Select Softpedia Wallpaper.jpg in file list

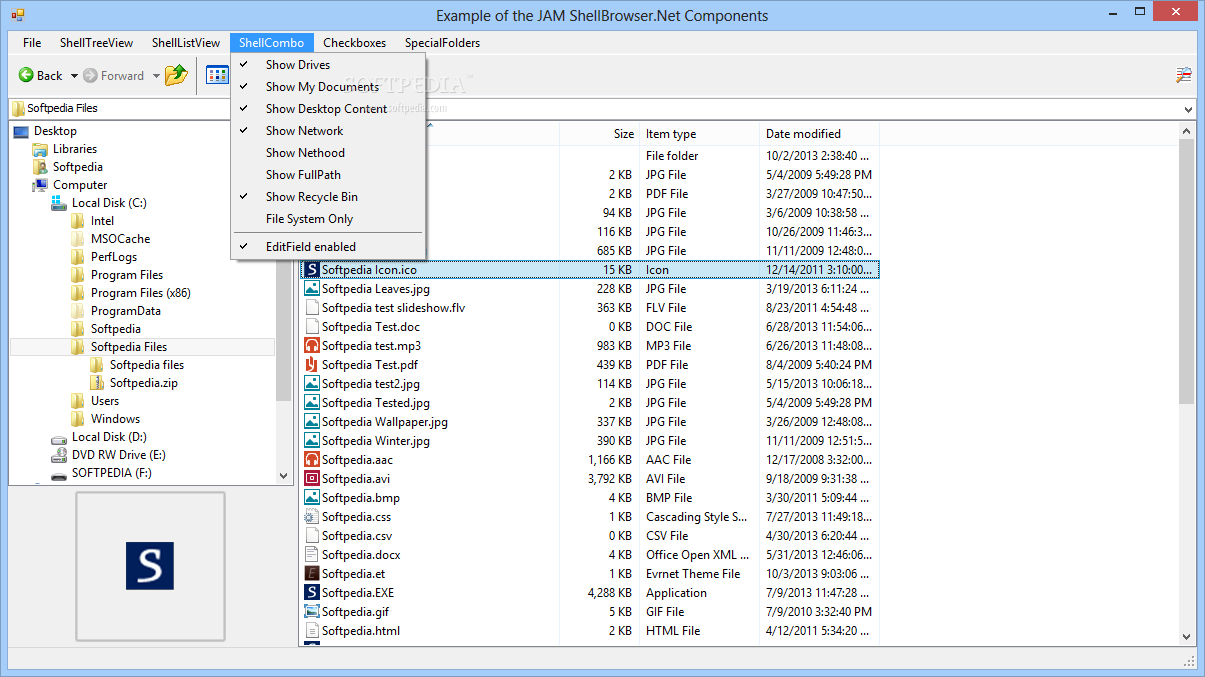385,421
